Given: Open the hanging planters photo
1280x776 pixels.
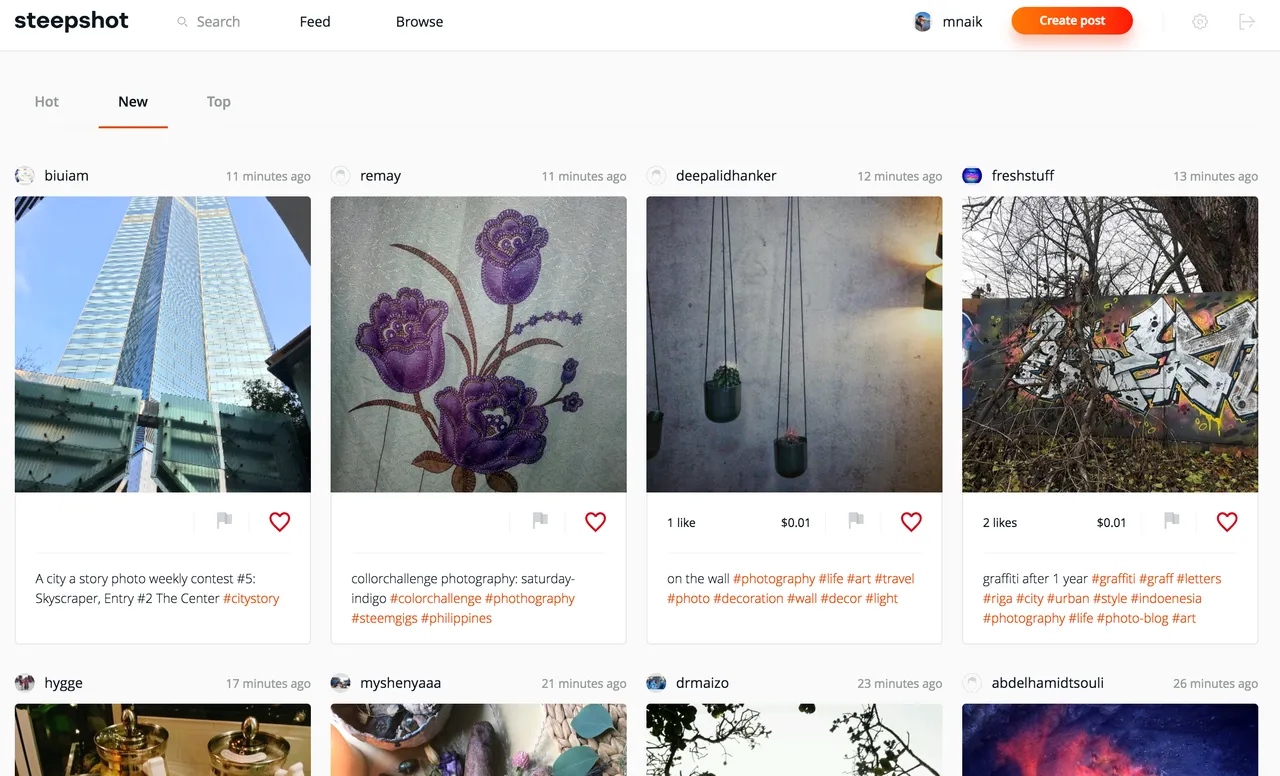Looking at the screenshot, I should click(x=794, y=344).
